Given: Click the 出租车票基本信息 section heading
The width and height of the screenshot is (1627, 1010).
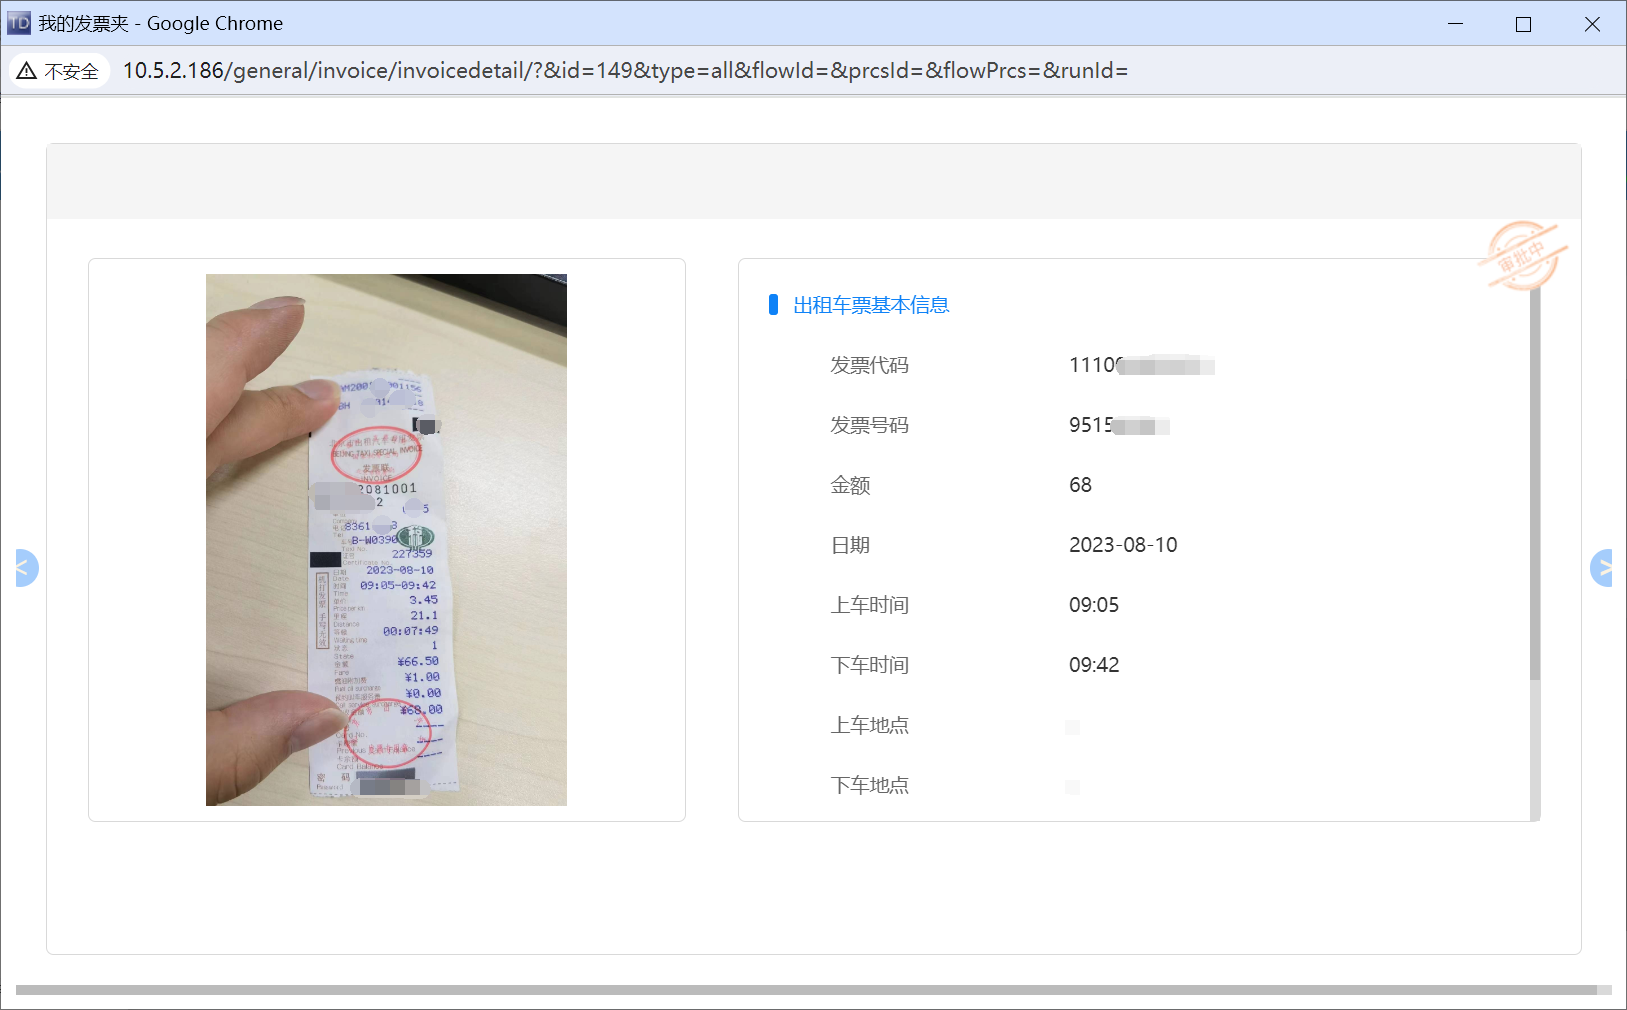Looking at the screenshot, I should click(871, 305).
